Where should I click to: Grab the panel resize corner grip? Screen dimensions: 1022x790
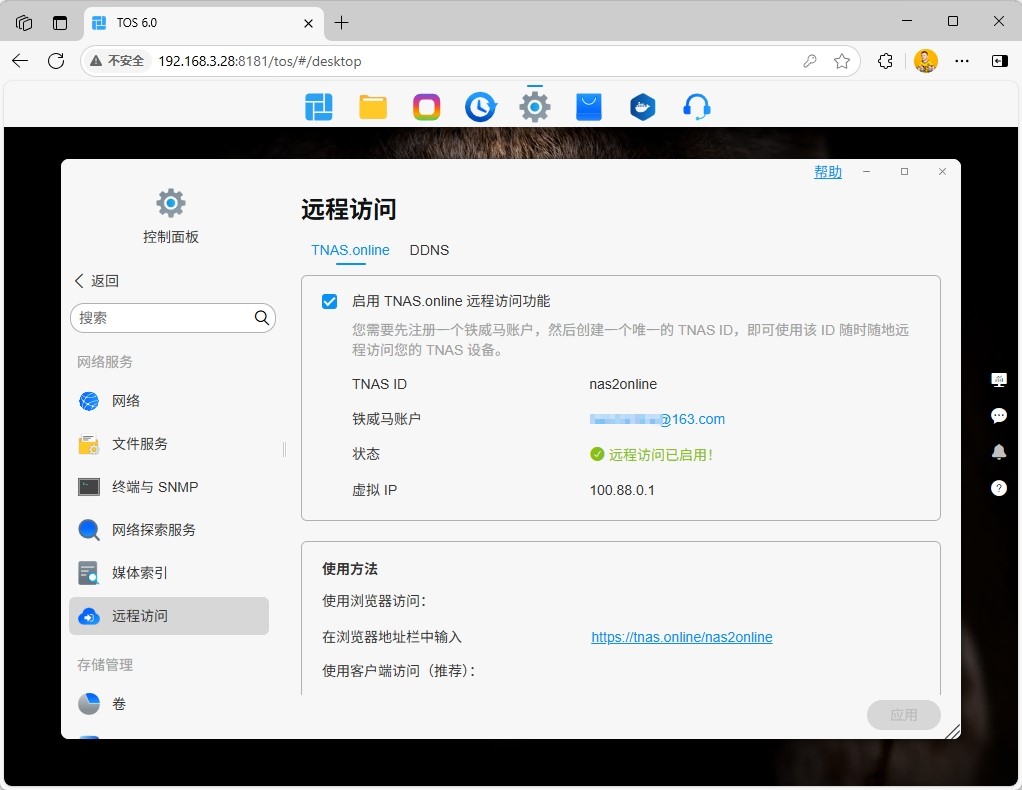952,731
